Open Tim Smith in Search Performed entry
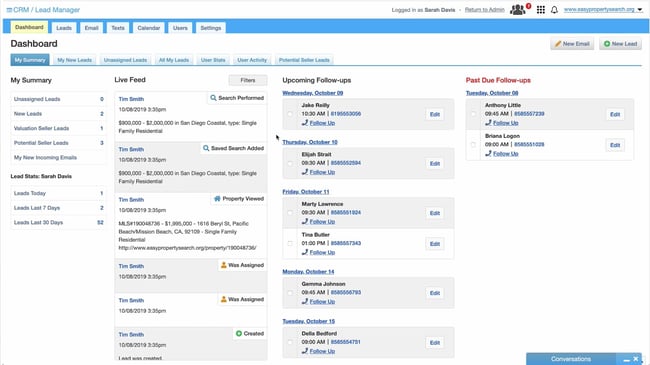The image size is (650, 365). [x=131, y=99]
